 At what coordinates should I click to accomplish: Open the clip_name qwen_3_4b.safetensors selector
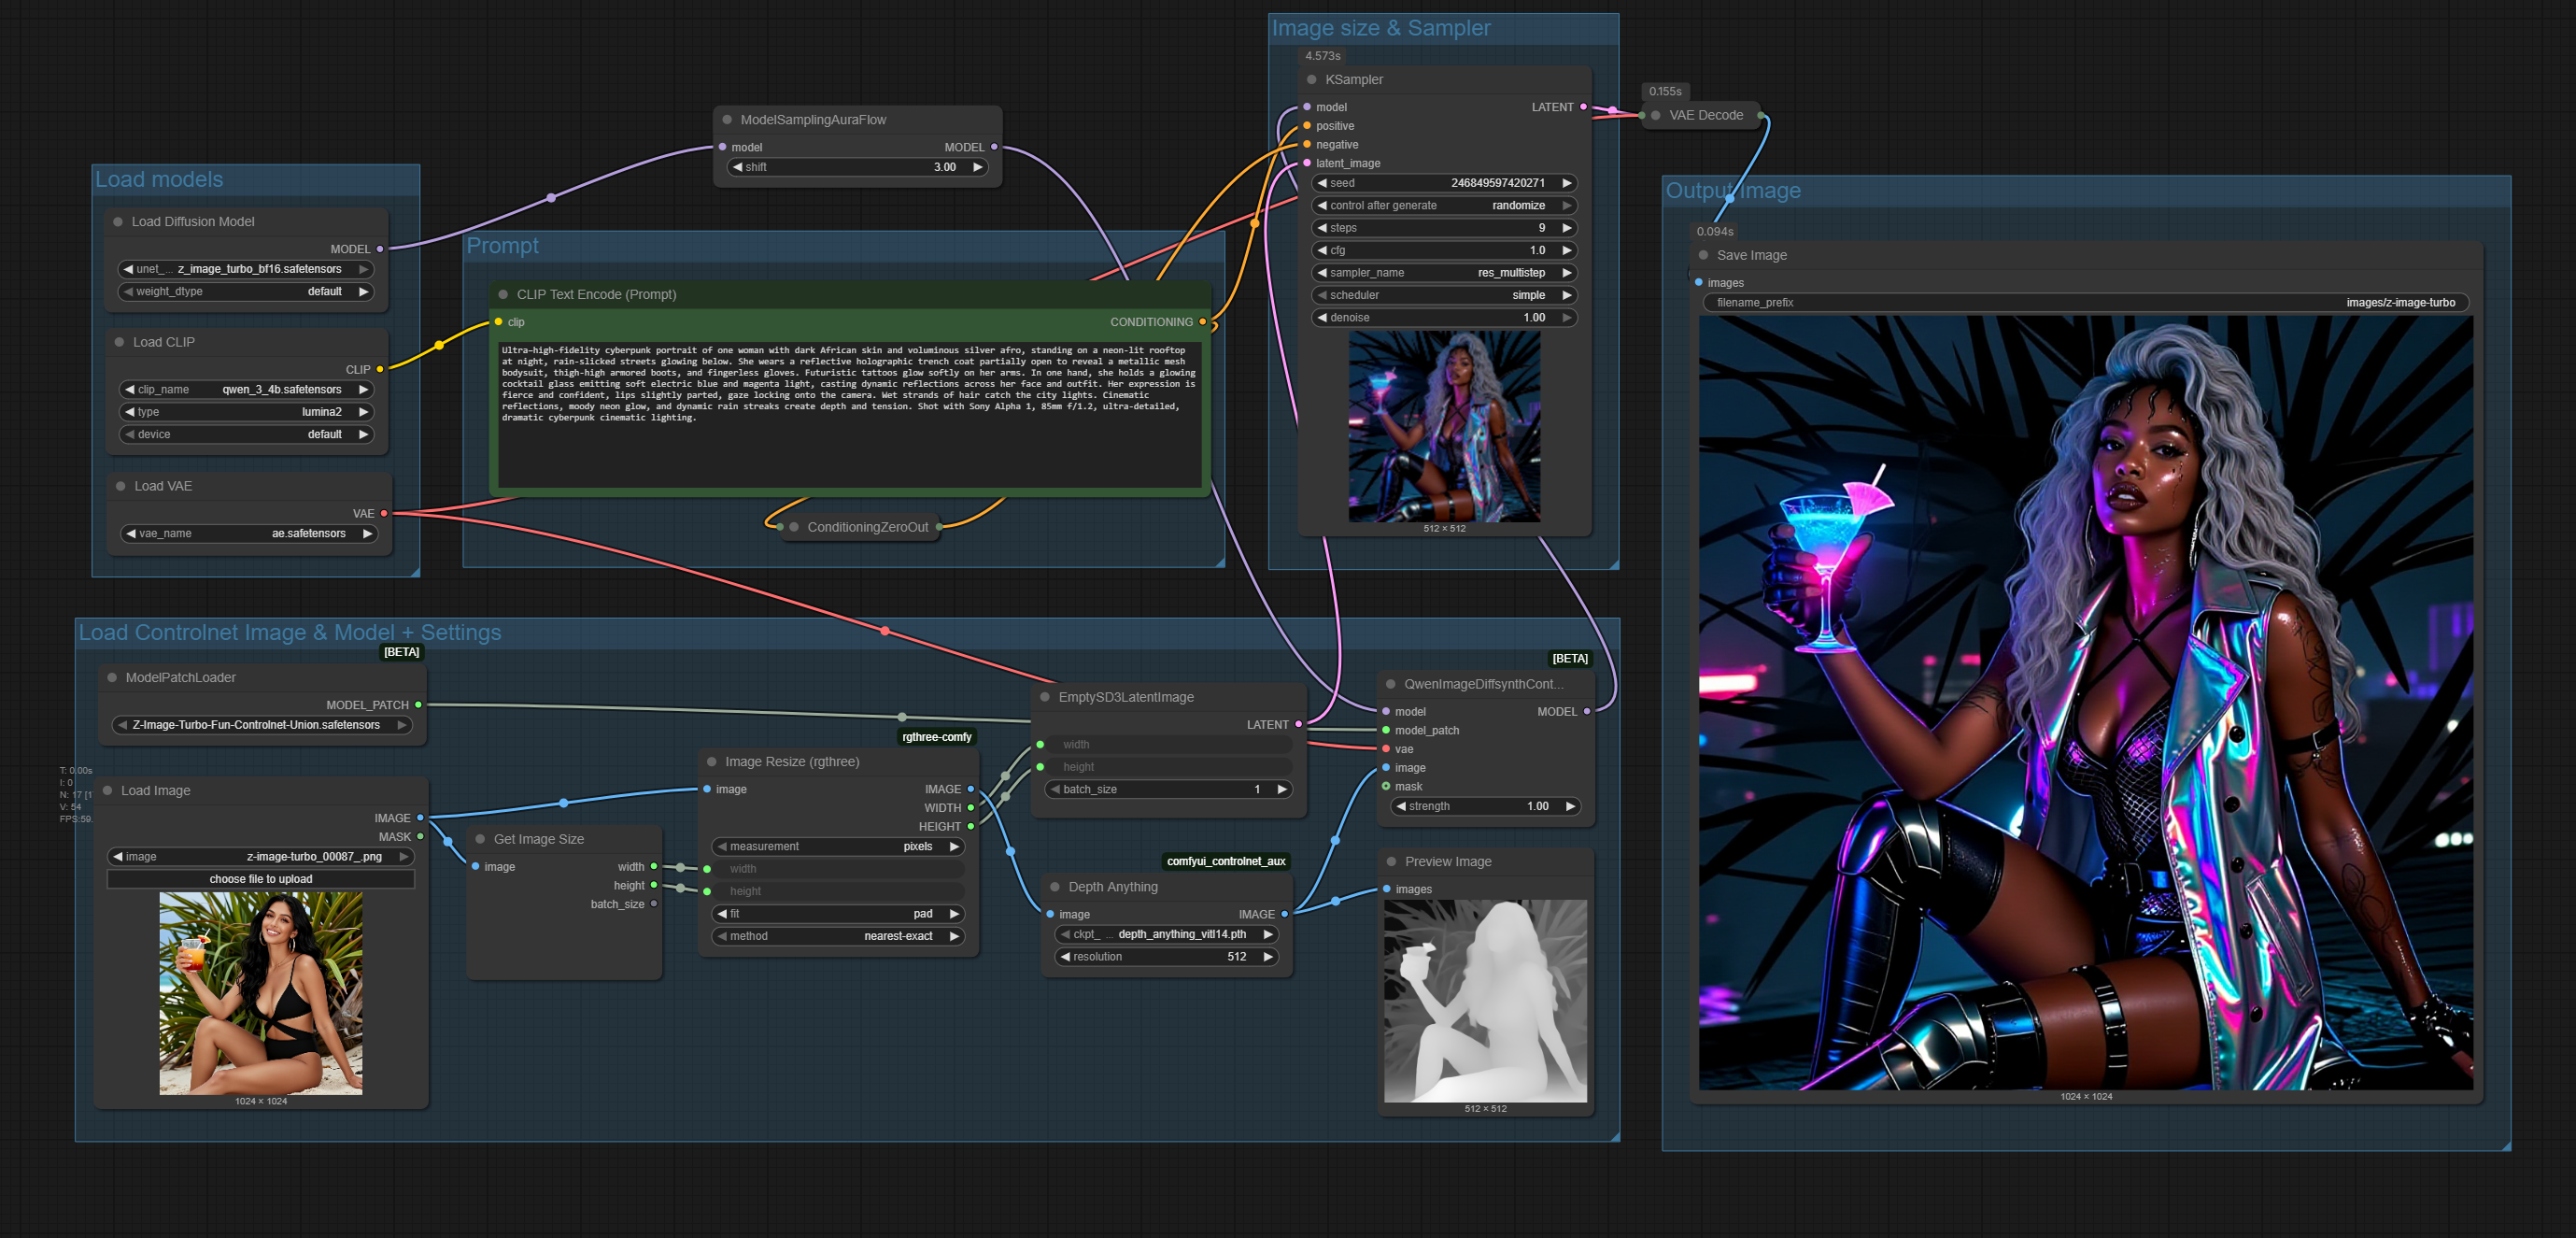coord(246,390)
